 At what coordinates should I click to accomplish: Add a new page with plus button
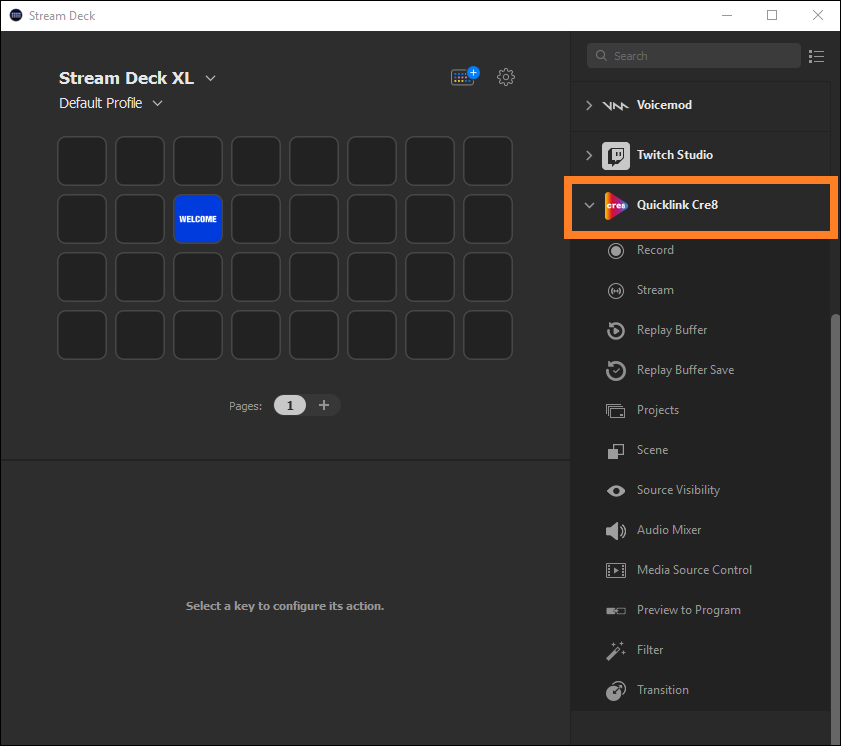click(x=324, y=405)
